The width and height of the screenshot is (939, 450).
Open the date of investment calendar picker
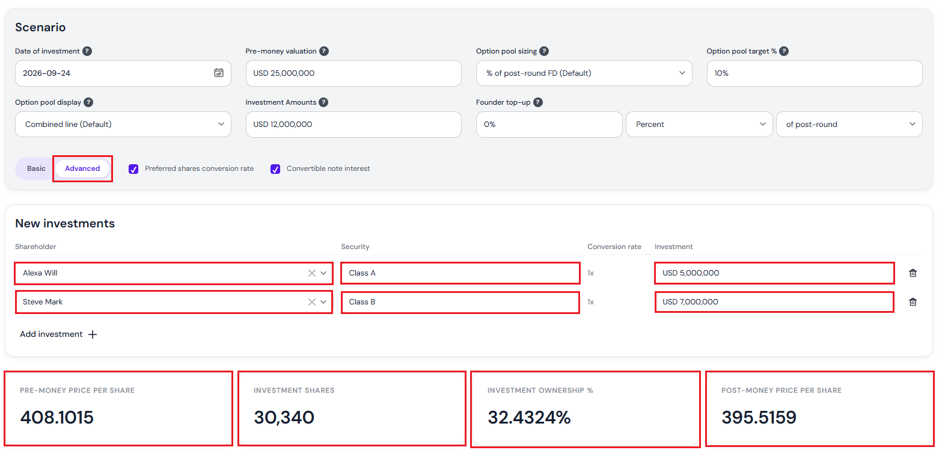point(219,73)
